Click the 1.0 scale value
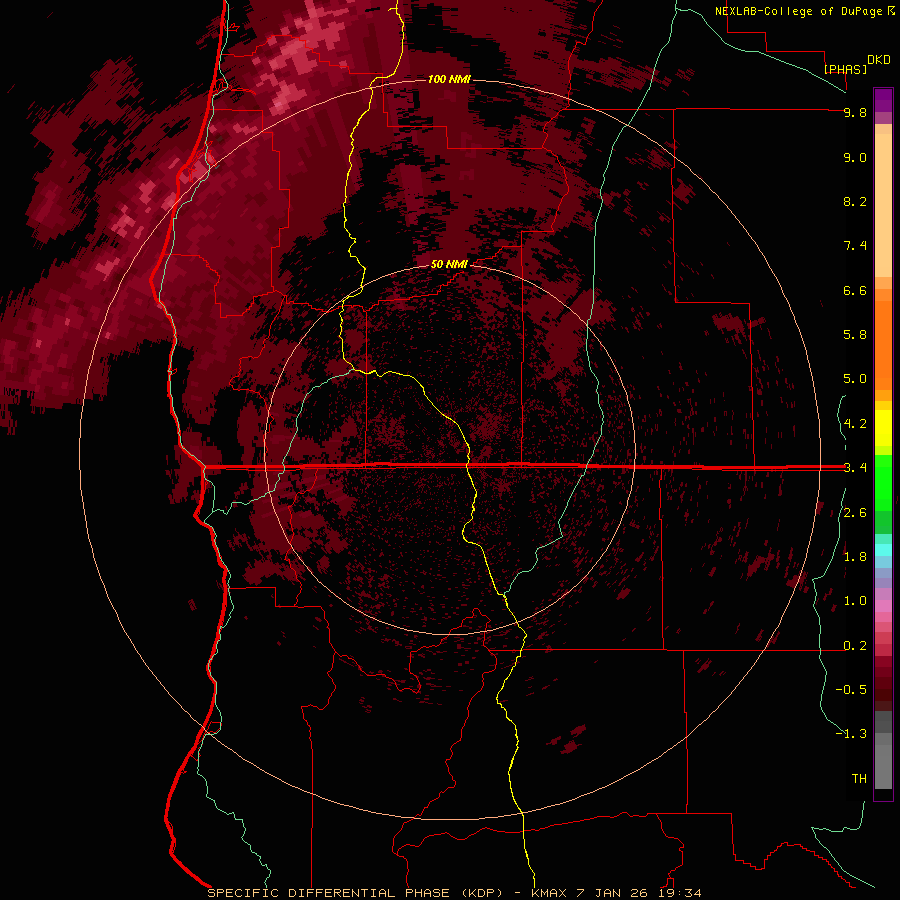Viewport: 900px width, 900px height. tap(855, 601)
